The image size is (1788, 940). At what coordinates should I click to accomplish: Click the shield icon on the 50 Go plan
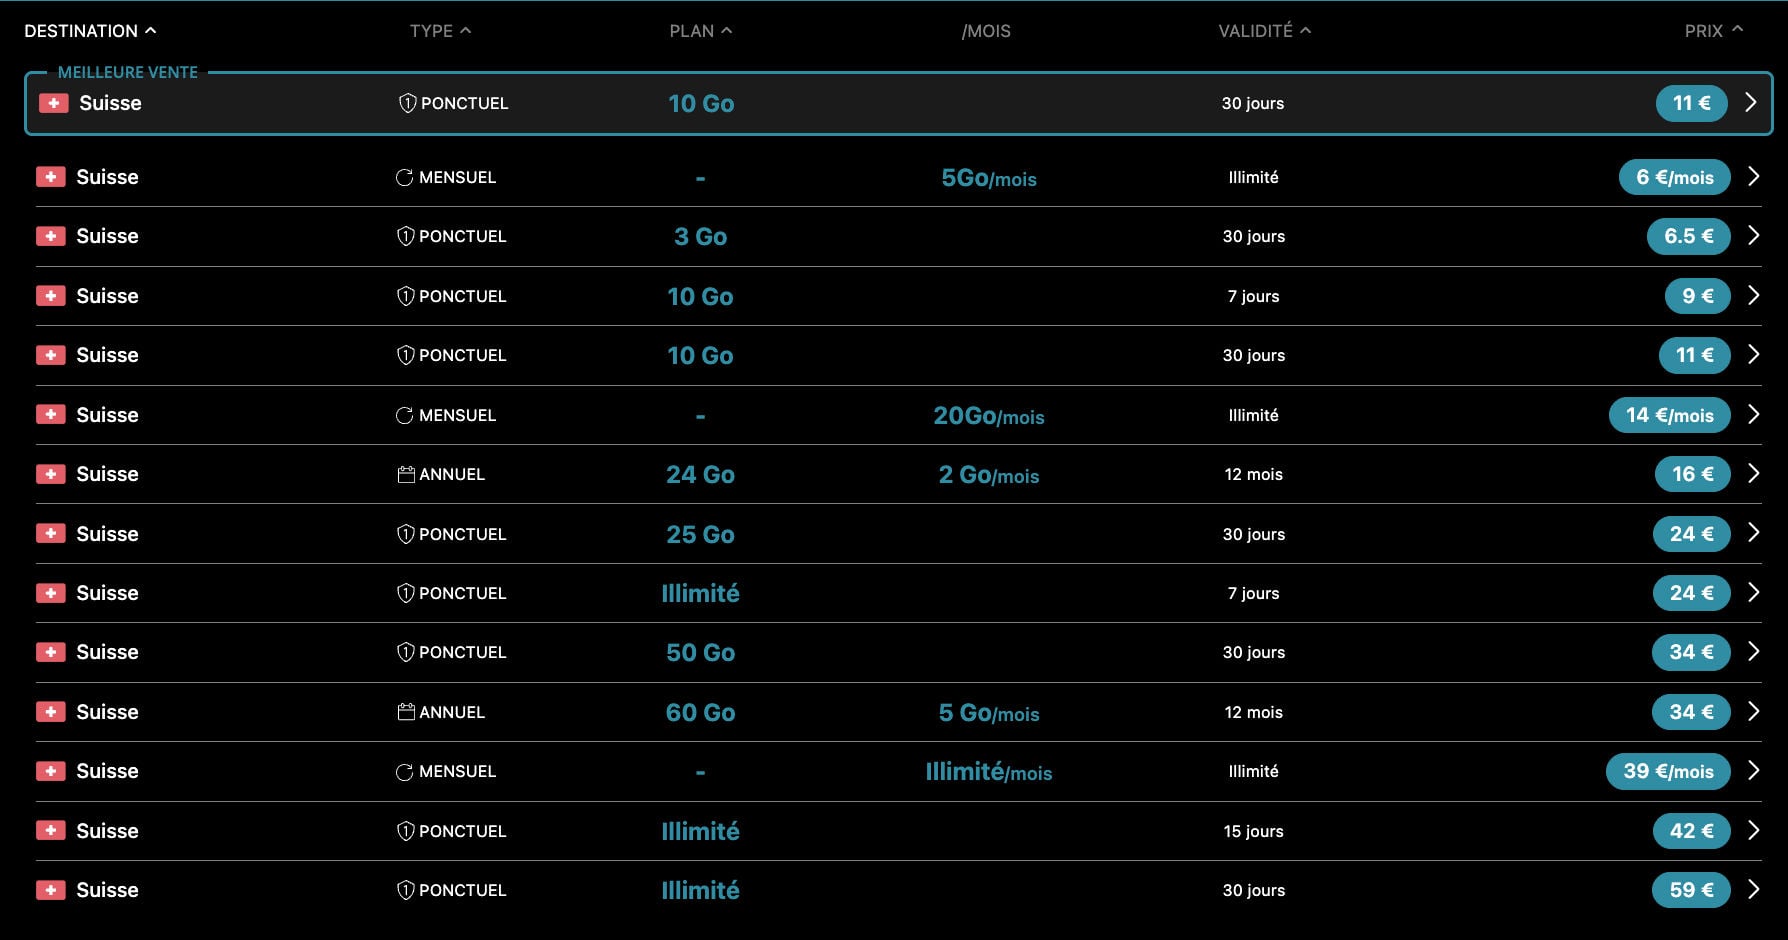405,652
